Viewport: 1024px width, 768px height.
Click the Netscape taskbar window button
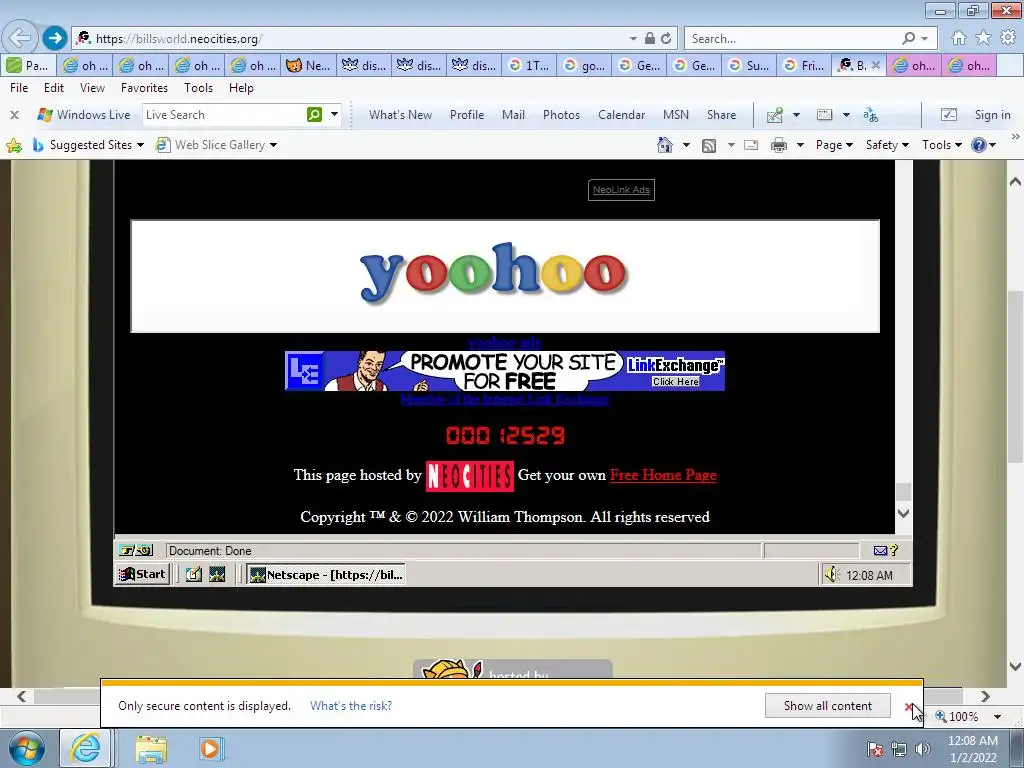coord(327,575)
